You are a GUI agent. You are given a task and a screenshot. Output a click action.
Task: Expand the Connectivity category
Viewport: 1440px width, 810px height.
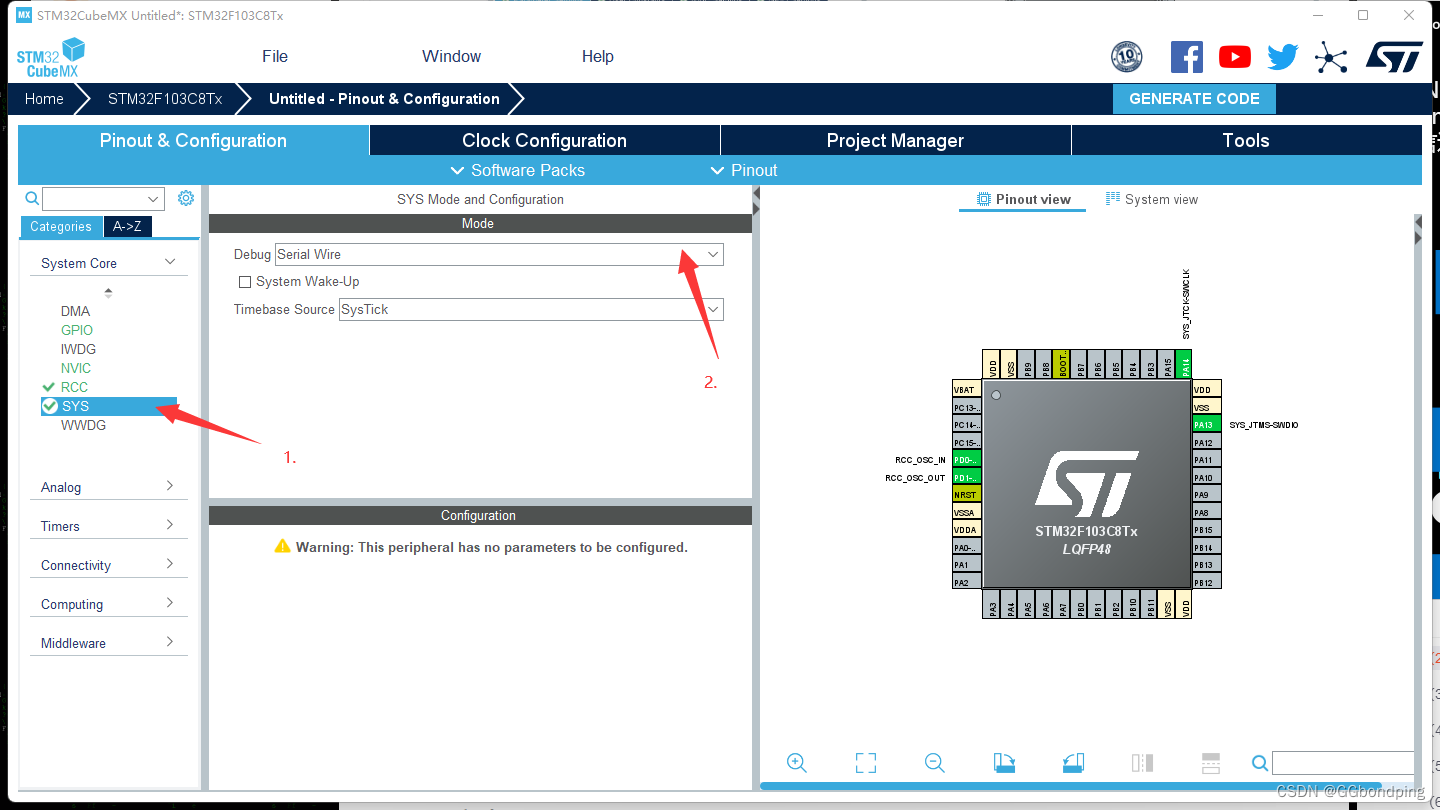coord(108,565)
